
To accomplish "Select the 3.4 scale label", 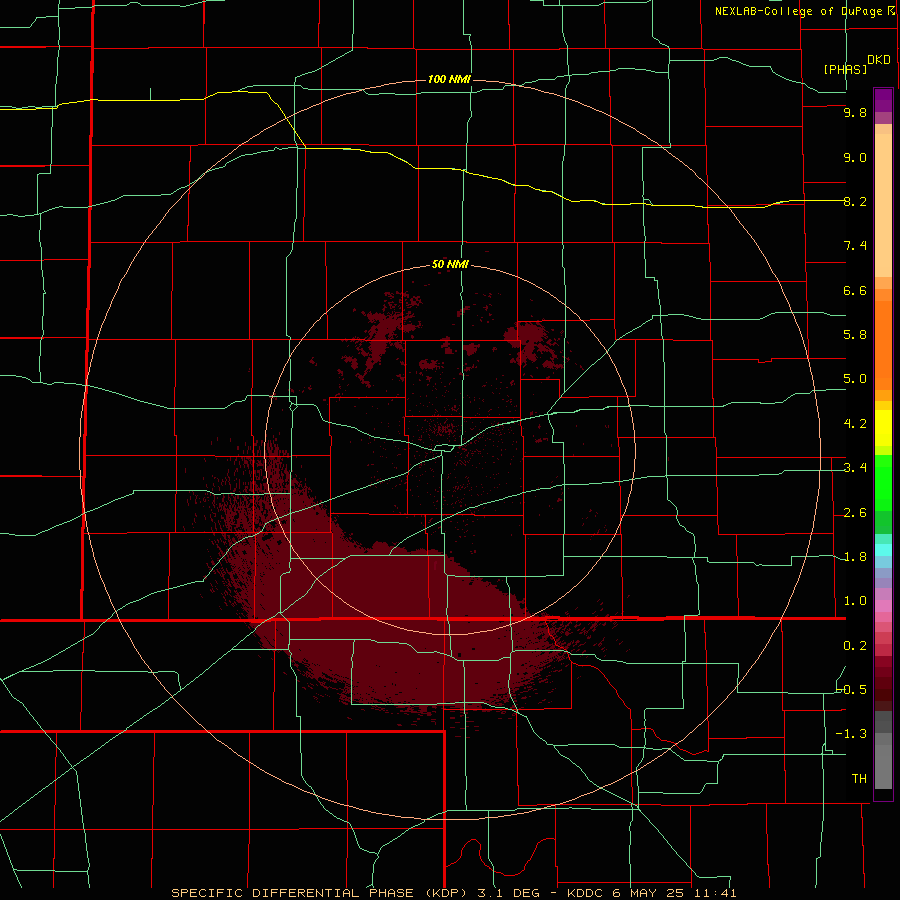I will [x=855, y=468].
